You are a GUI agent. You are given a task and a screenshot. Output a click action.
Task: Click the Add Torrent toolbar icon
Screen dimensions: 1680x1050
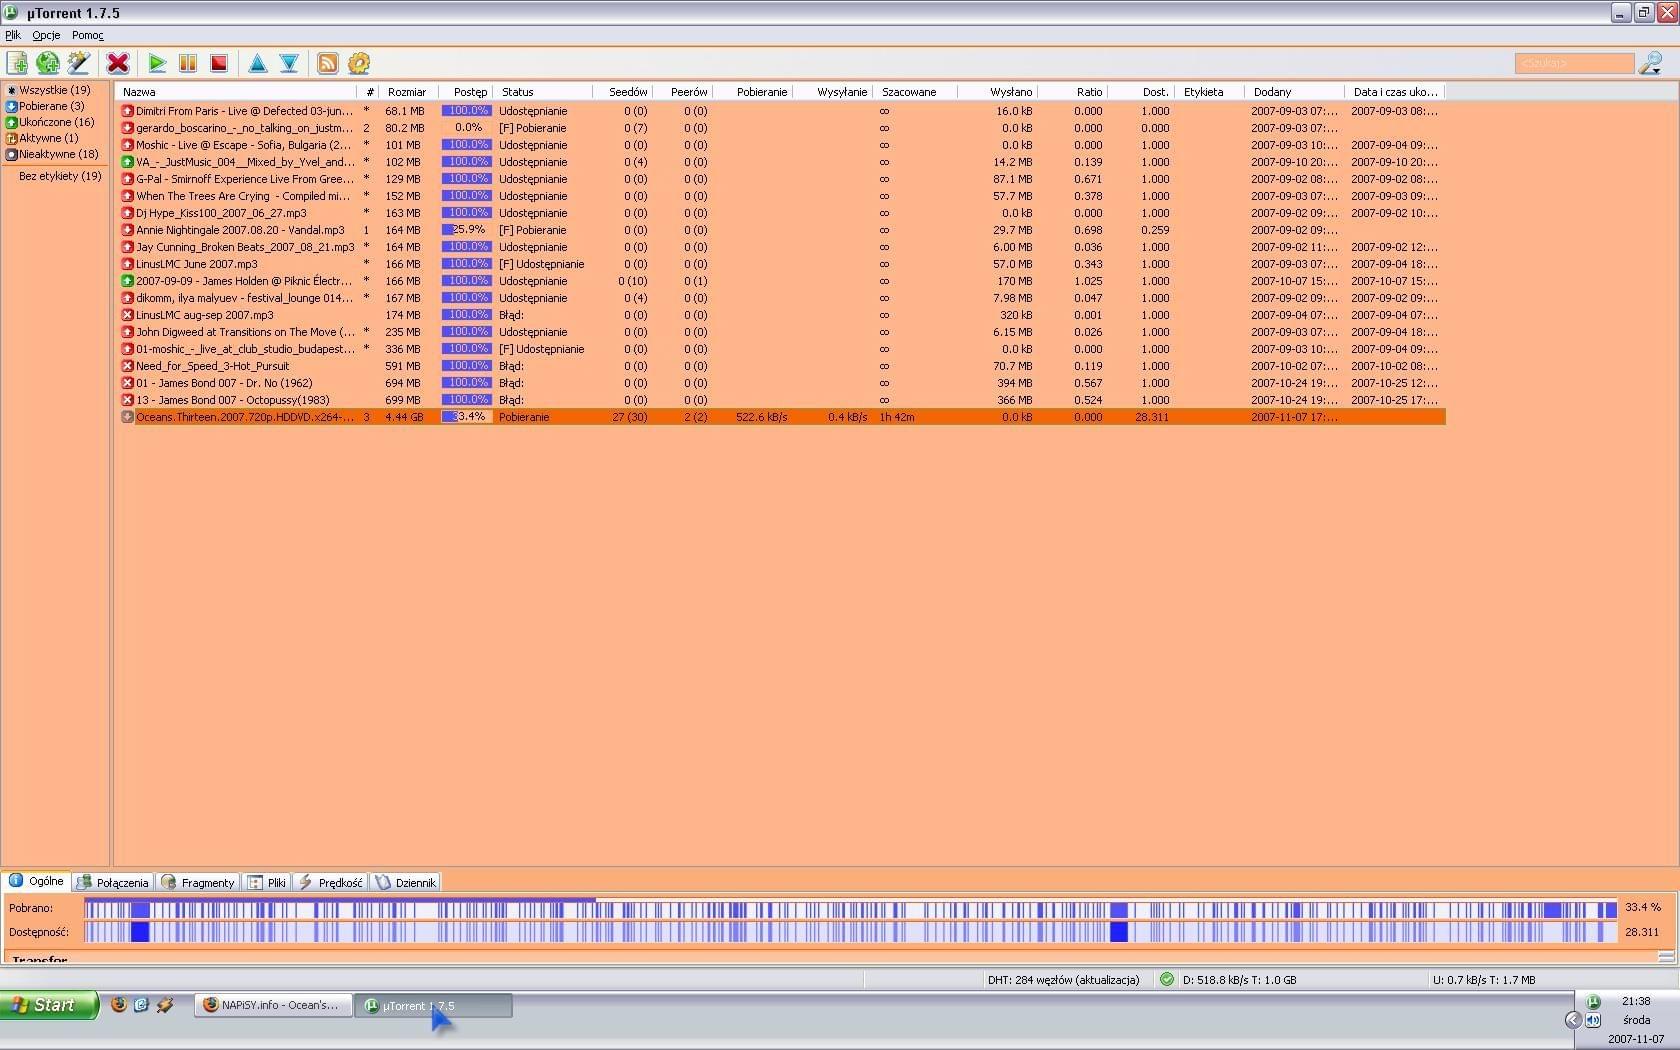[x=17, y=63]
